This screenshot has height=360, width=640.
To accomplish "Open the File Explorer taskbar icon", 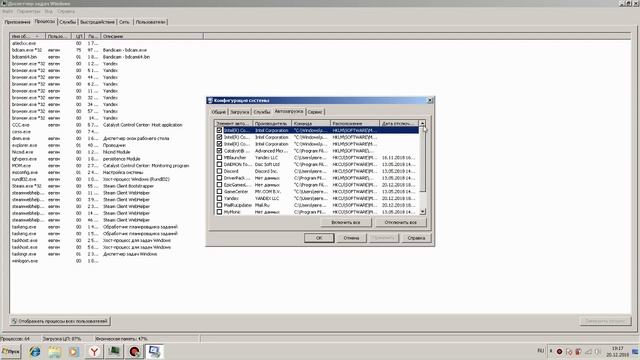I will 54,351.
